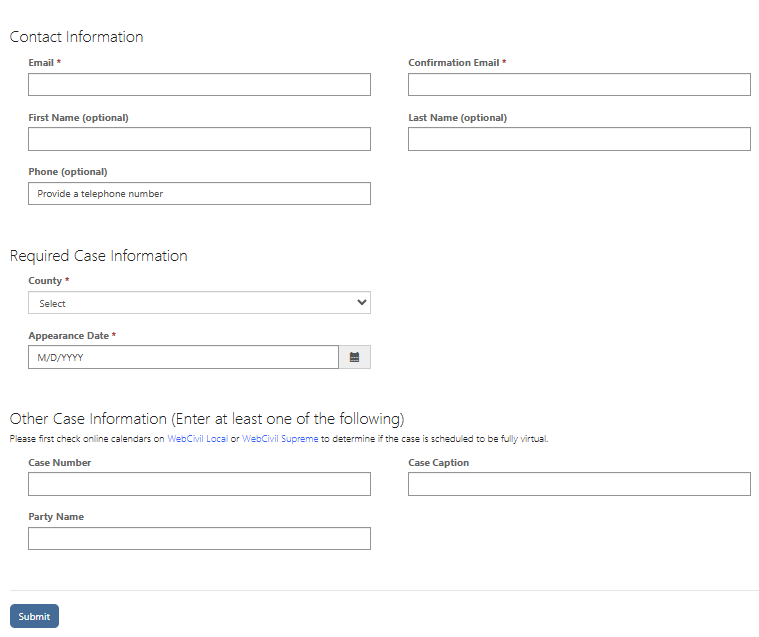Focus the Appearance Date text input
The image size is (759, 637).
pos(183,357)
